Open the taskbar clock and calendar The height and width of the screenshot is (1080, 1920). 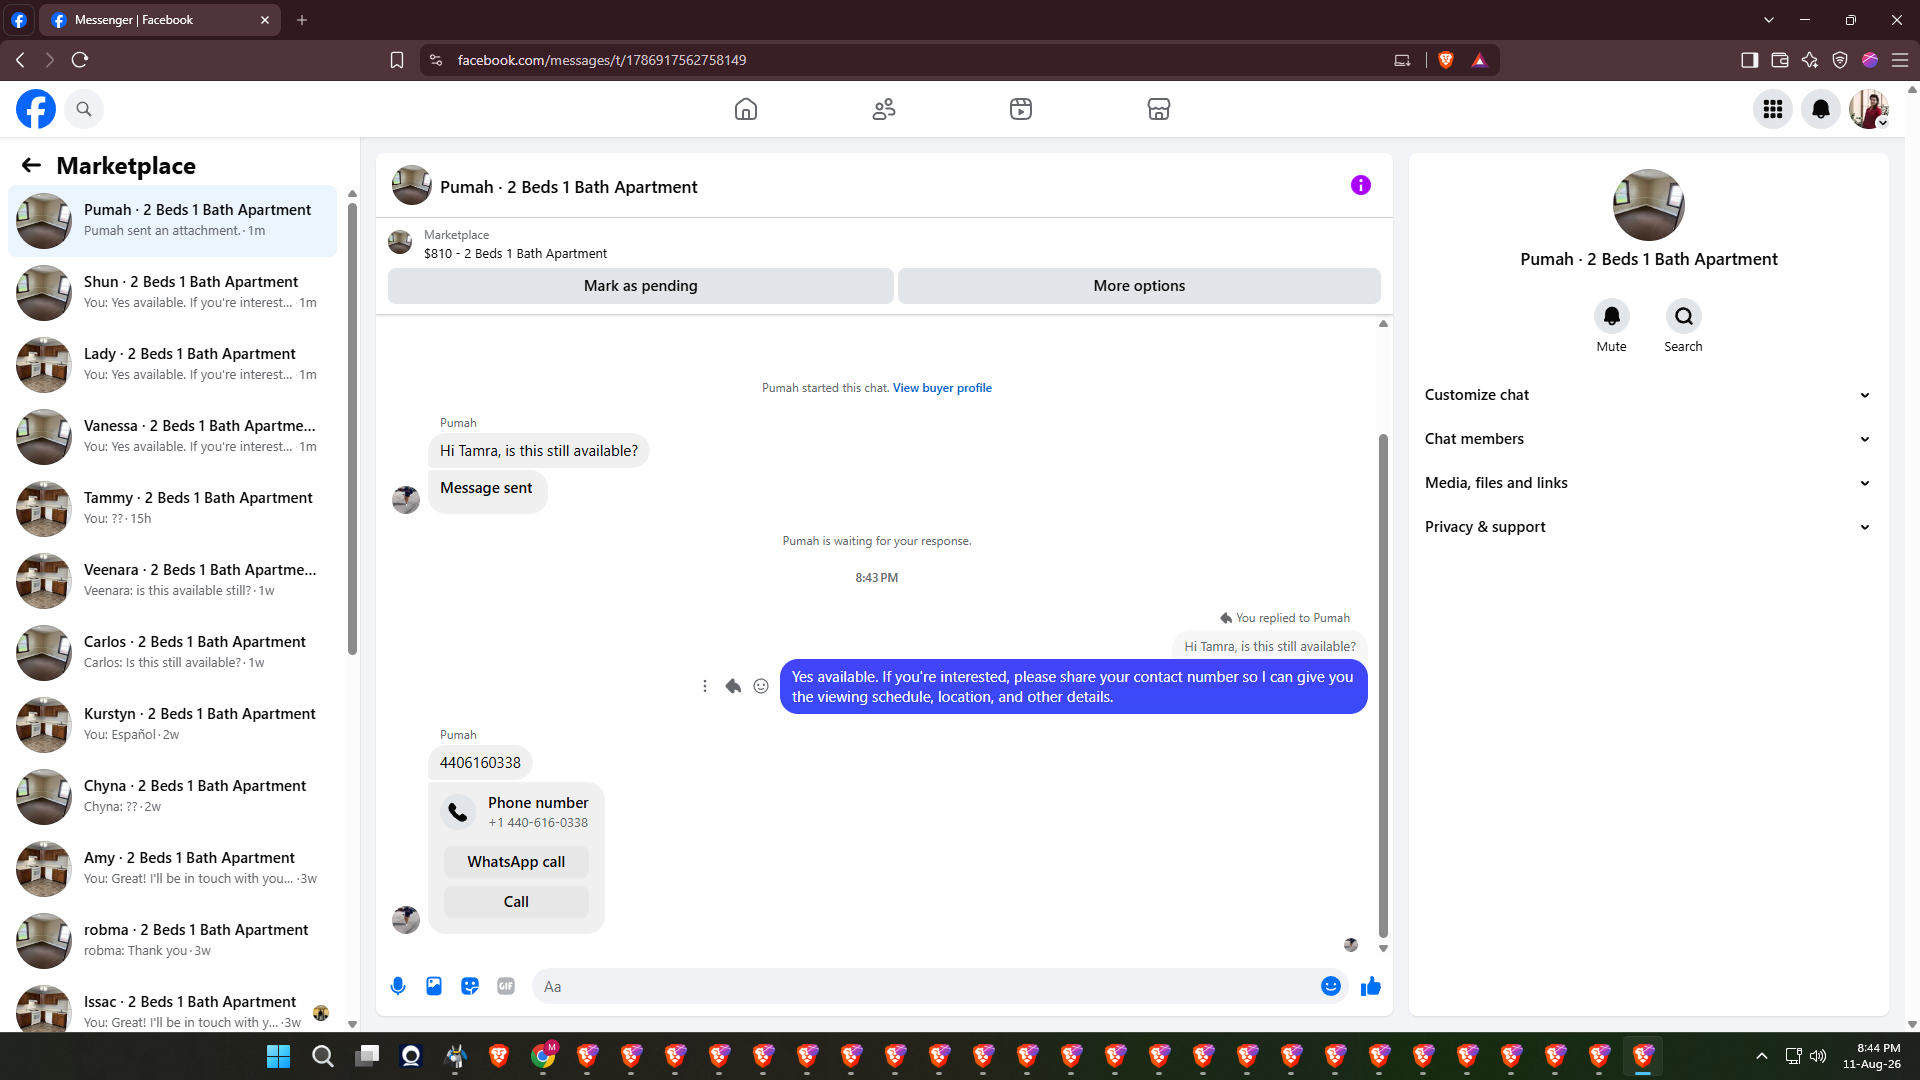[x=1872, y=1056]
